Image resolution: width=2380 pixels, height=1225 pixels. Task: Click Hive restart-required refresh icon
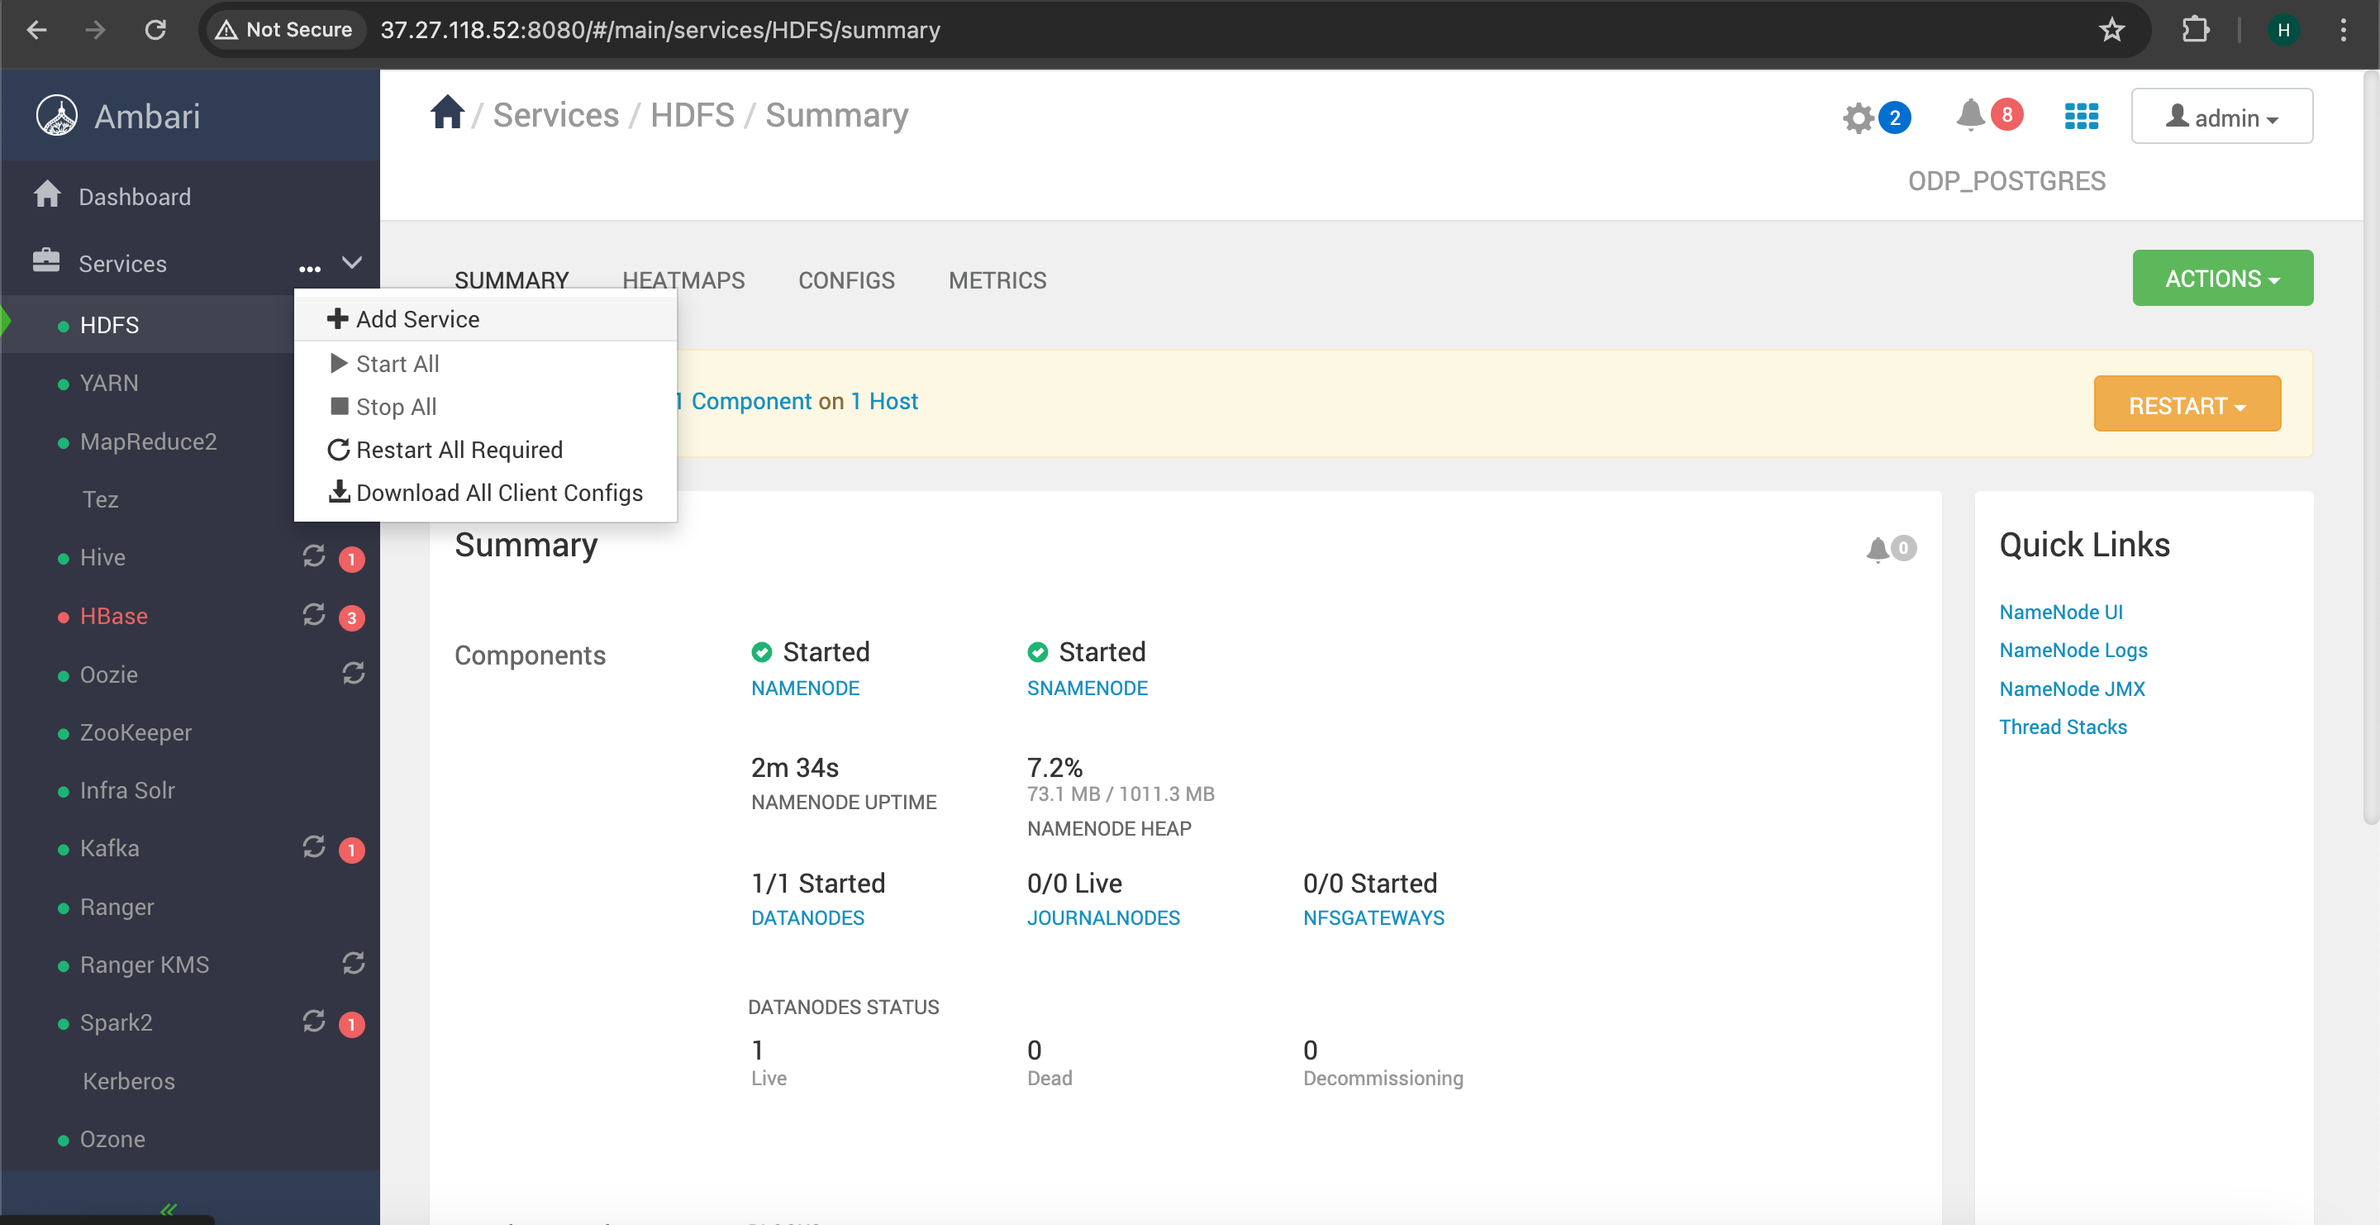[x=314, y=556]
